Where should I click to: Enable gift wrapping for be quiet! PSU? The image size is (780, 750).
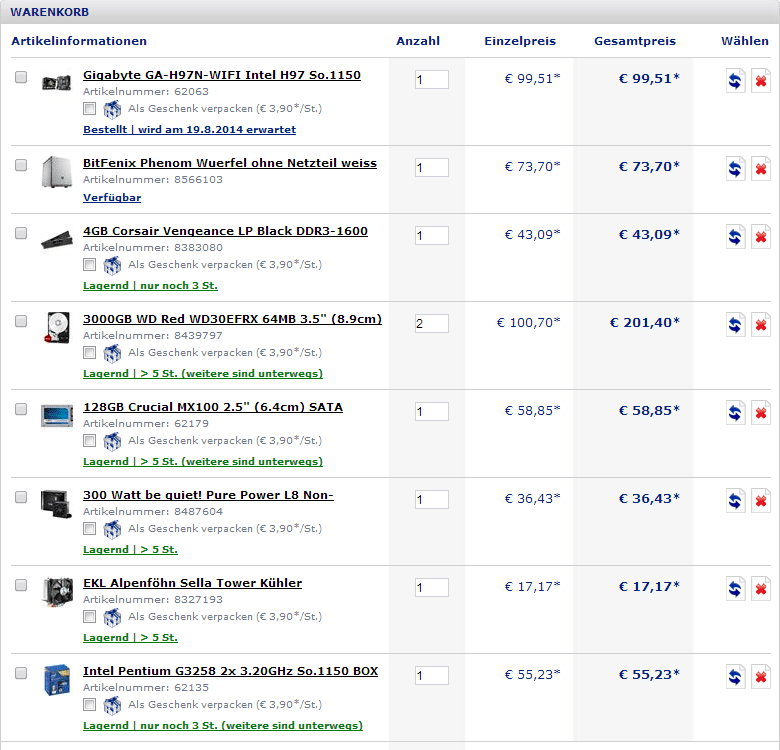coord(90,529)
